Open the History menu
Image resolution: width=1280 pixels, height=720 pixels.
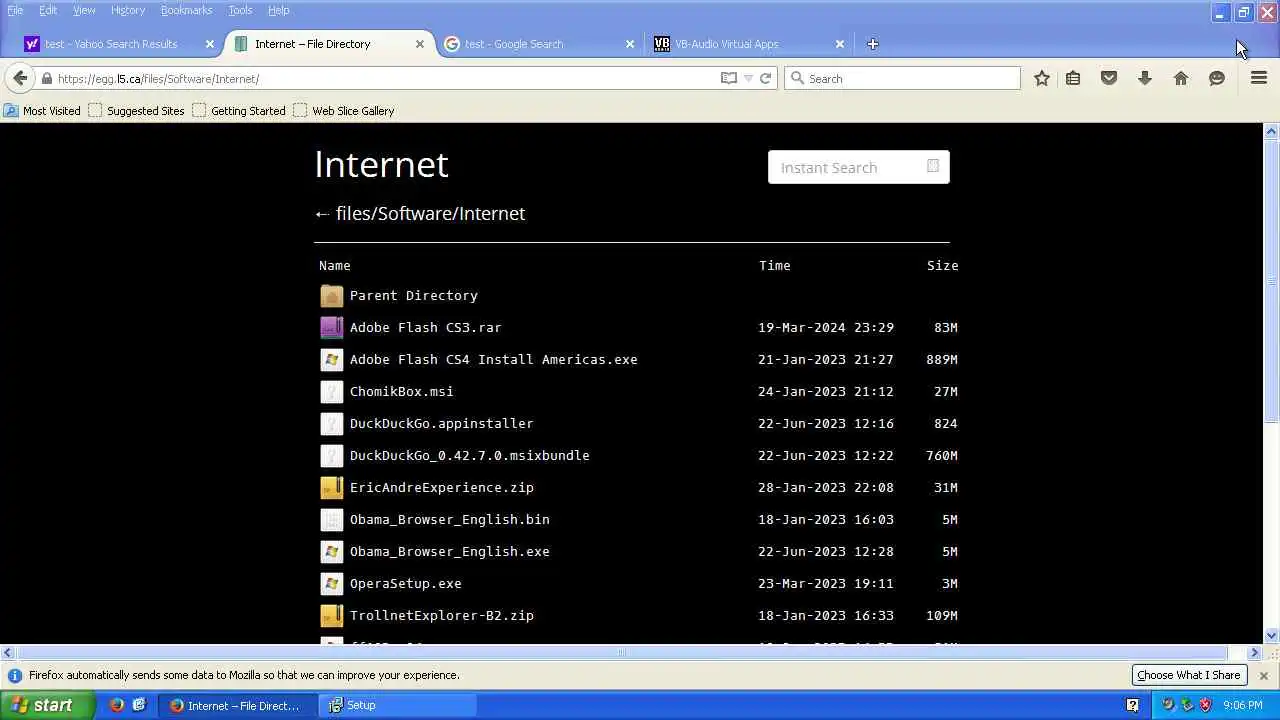coord(128,10)
